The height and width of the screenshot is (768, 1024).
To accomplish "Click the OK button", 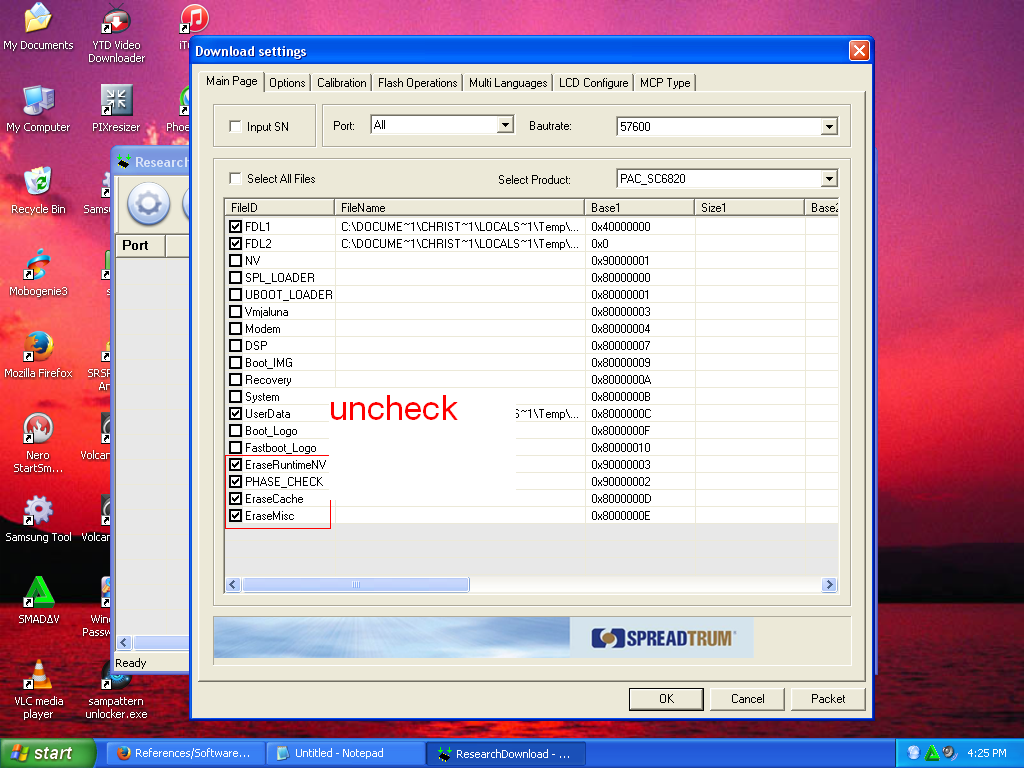I will tap(666, 699).
